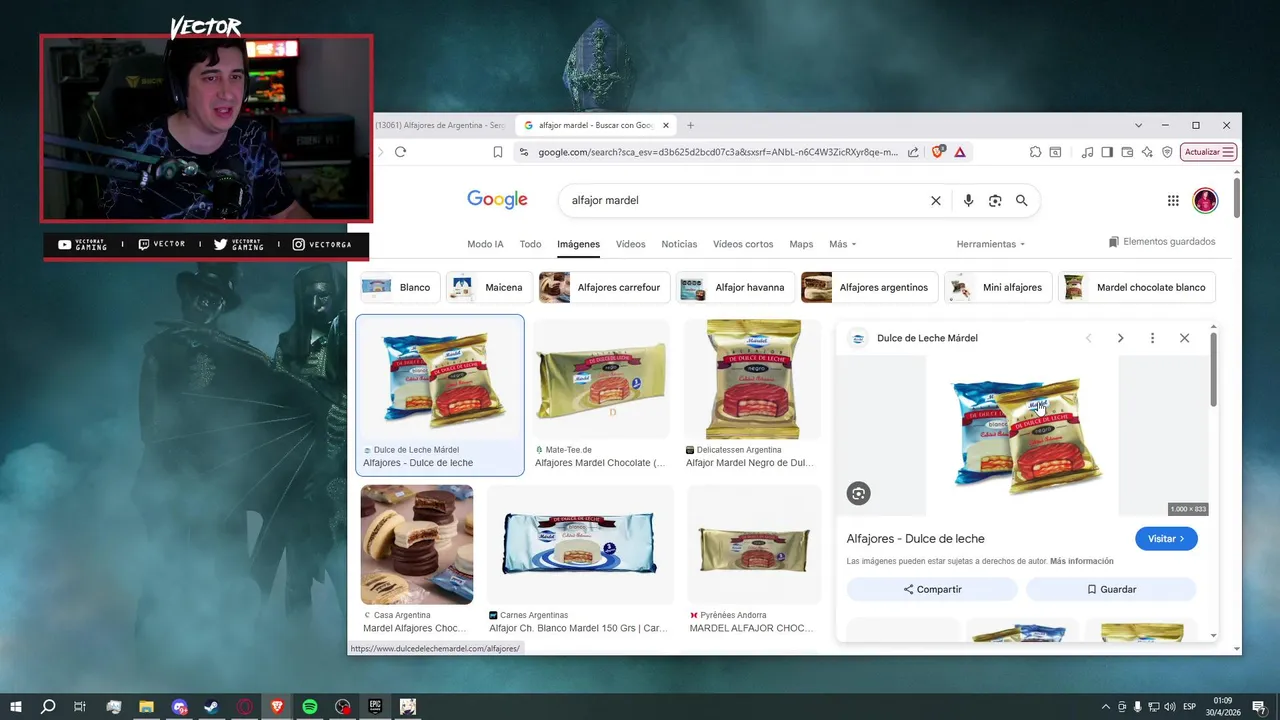Submit search with magnifier icon
Screen dimensions: 1280x720
pyautogui.click(x=1021, y=200)
